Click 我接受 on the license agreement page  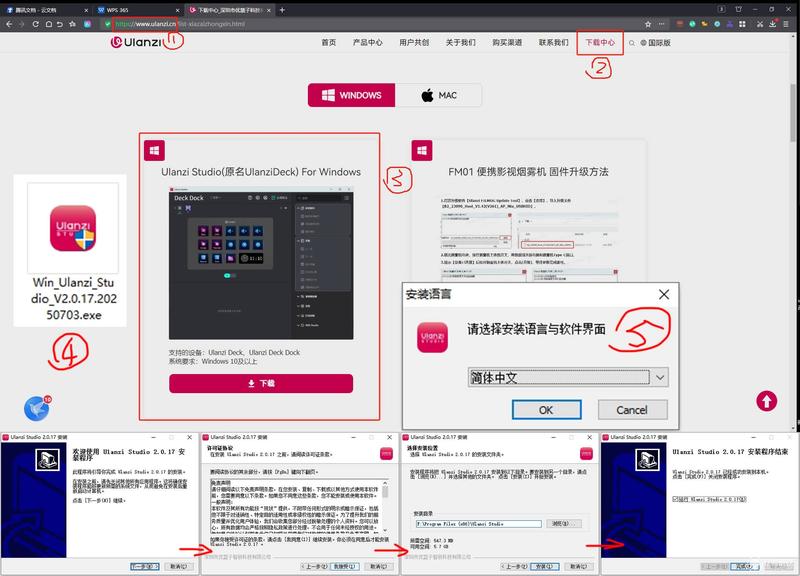345,566
